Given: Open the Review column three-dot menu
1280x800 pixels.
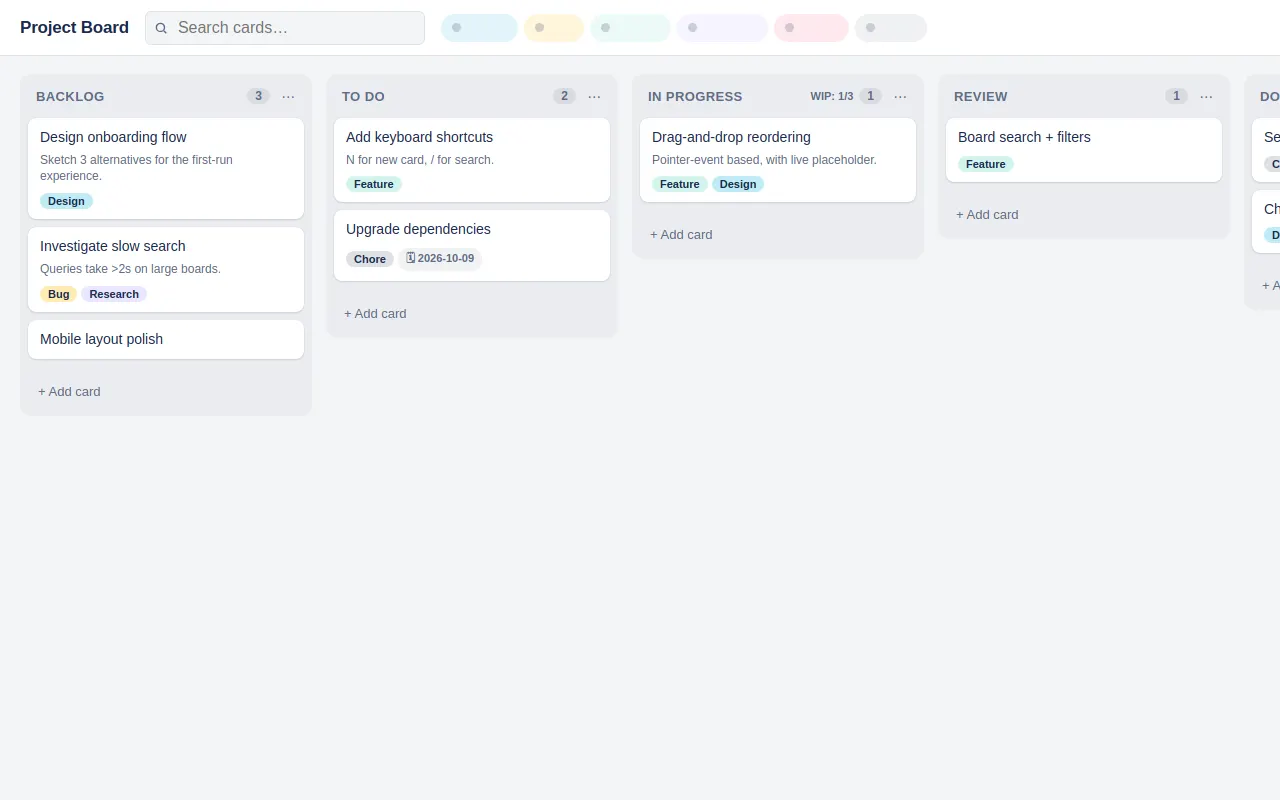Looking at the screenshot, I should 1207,97.
